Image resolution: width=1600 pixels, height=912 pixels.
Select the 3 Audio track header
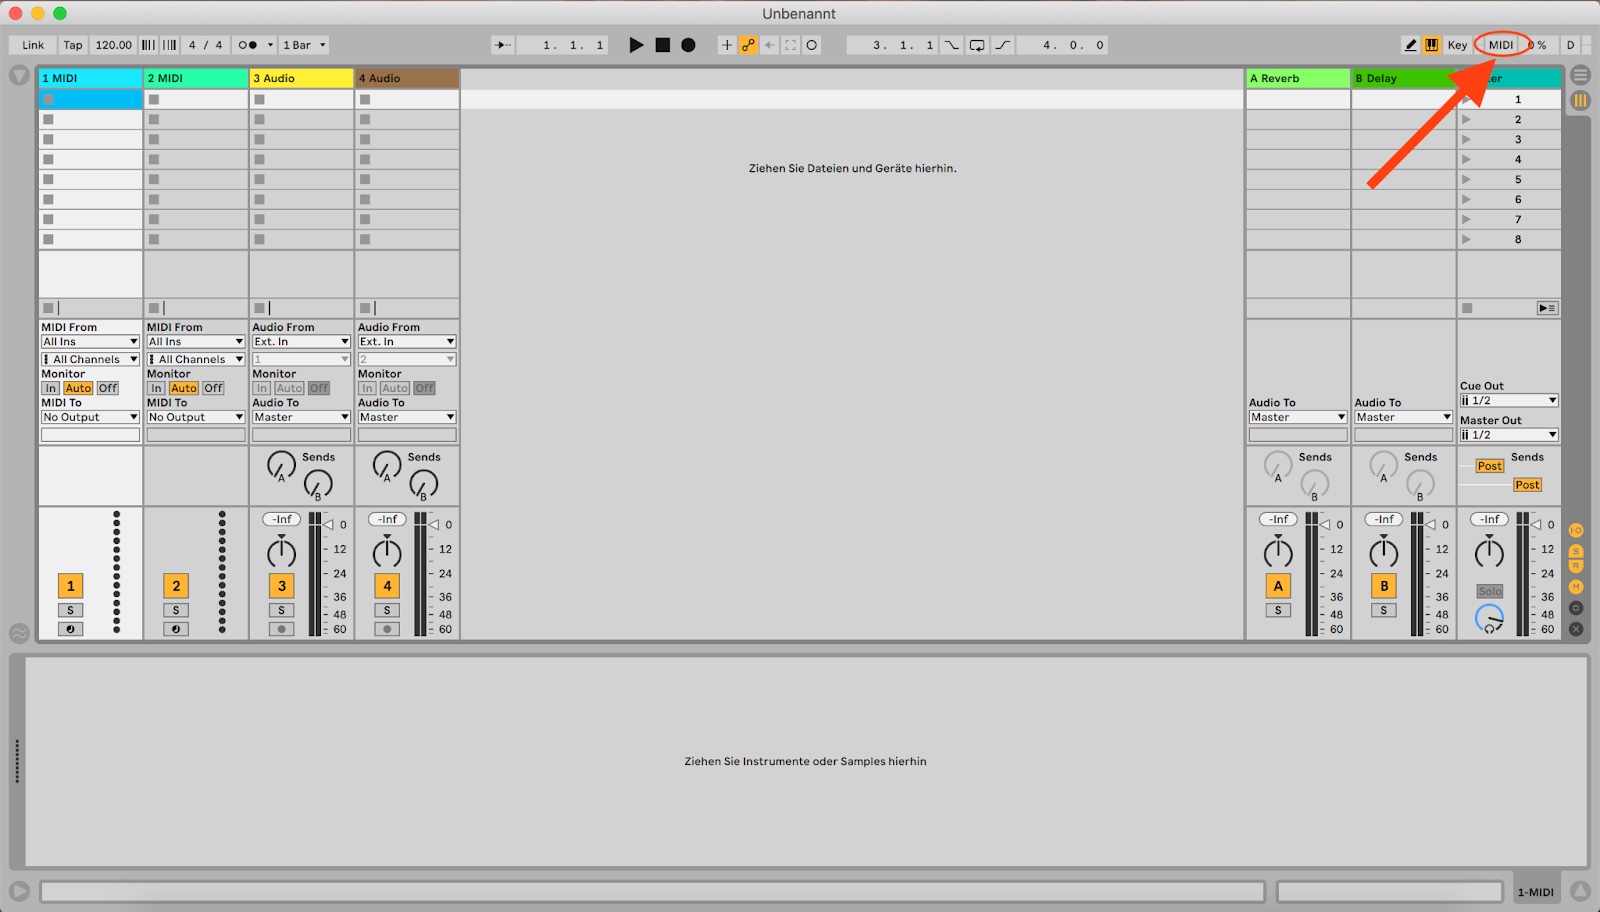click(x=301, y=78)
